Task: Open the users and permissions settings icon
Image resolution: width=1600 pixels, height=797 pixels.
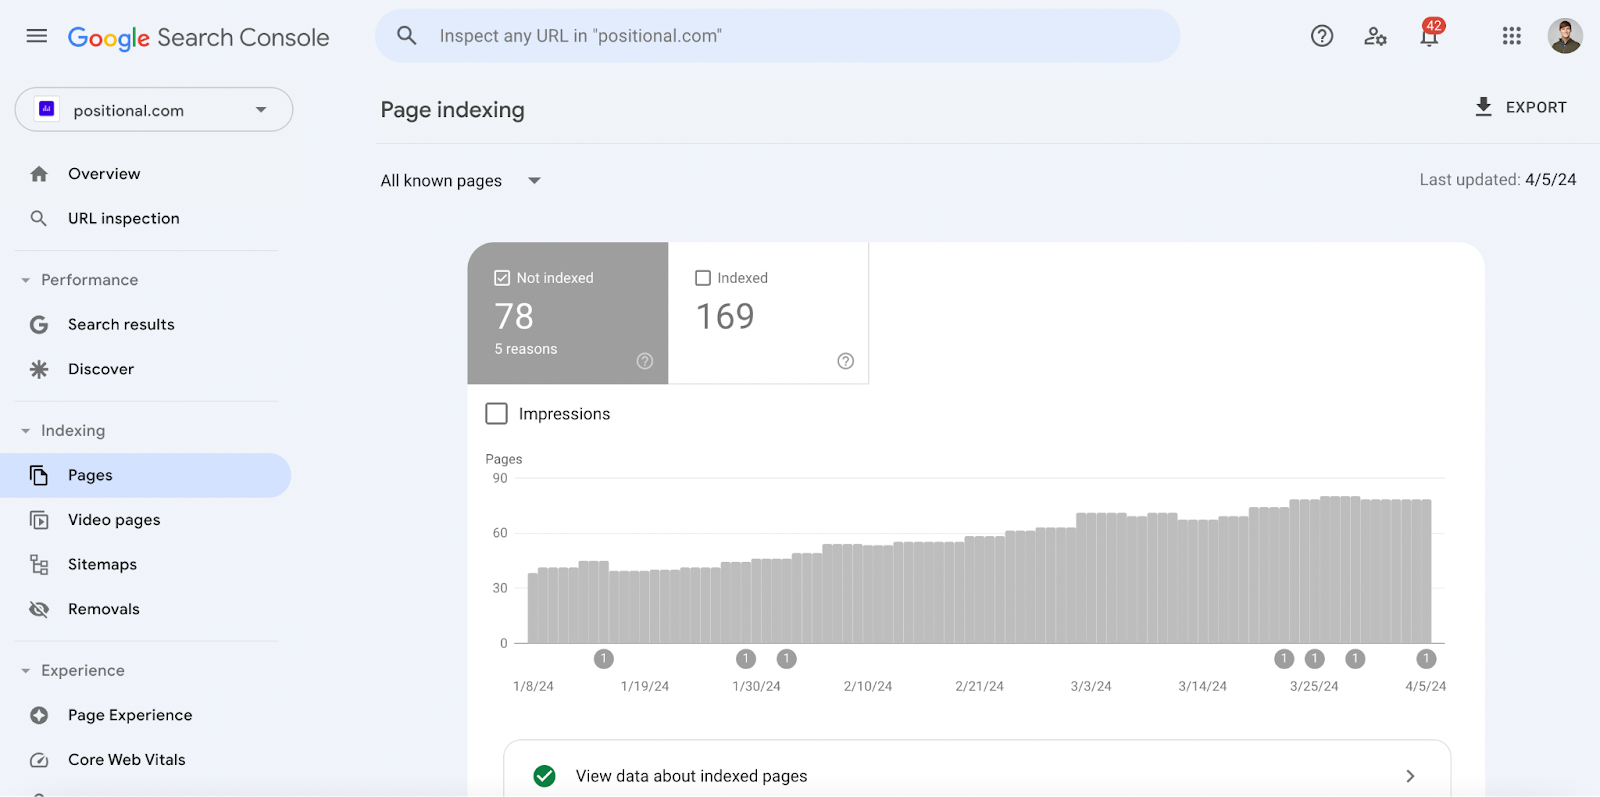Action: 1375,36
